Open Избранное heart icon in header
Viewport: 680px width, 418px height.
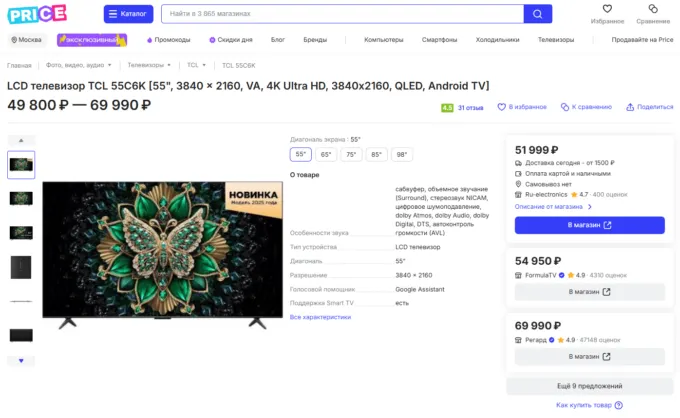(607, 9)
